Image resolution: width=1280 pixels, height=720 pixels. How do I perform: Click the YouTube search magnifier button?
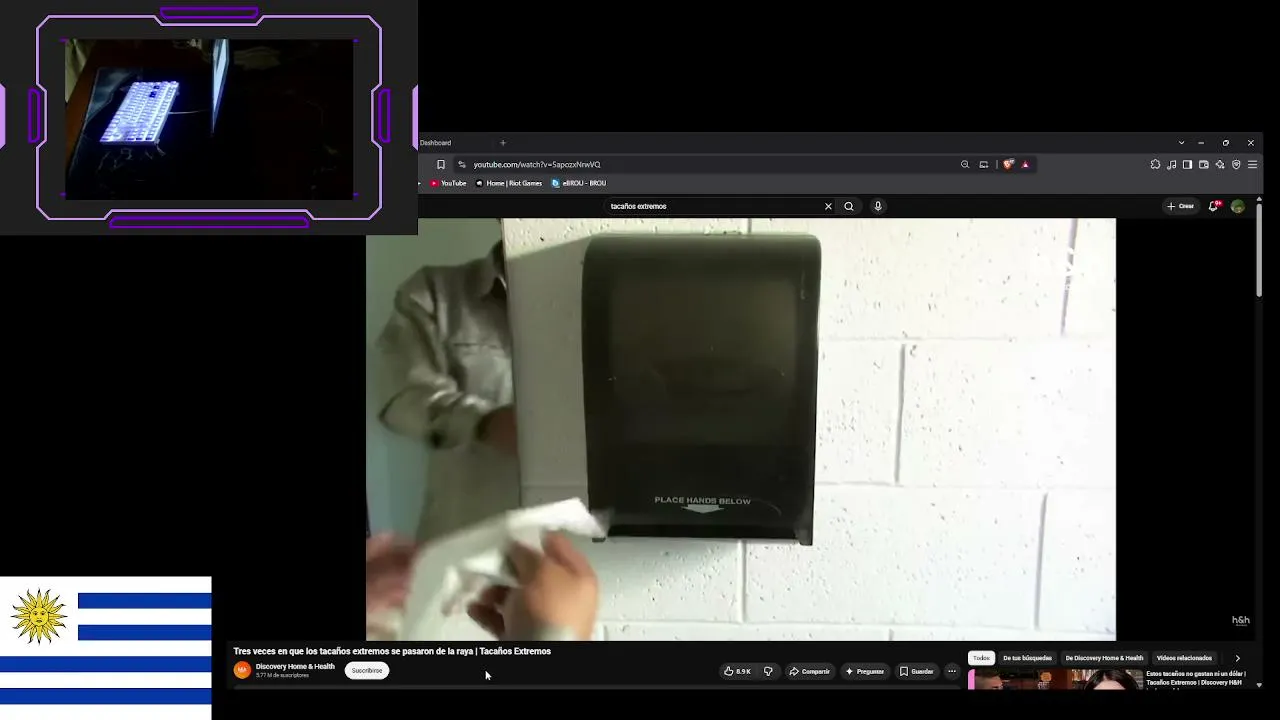(x=849, y=206)
